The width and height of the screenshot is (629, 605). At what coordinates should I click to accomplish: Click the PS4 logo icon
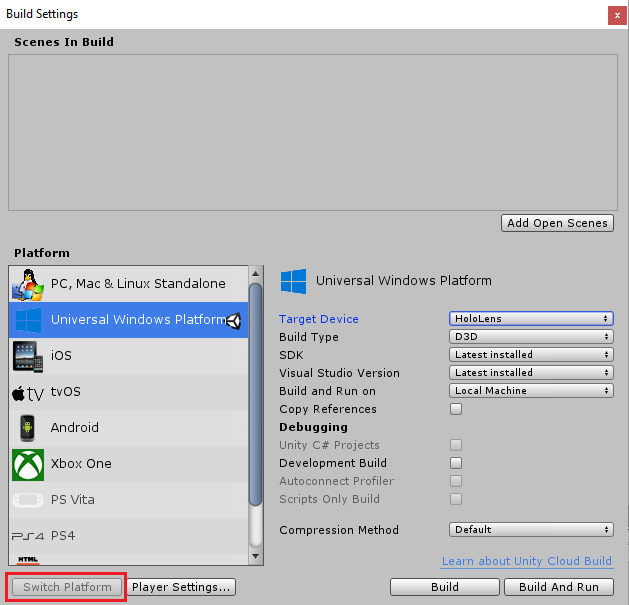point(28,536)
